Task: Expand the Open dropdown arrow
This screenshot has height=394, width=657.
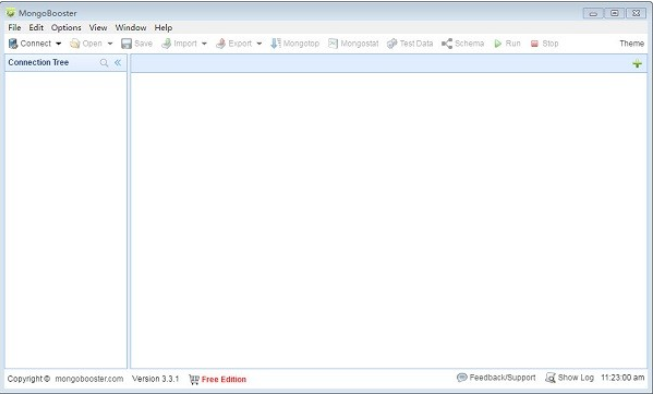Action: tap(110, 44)
